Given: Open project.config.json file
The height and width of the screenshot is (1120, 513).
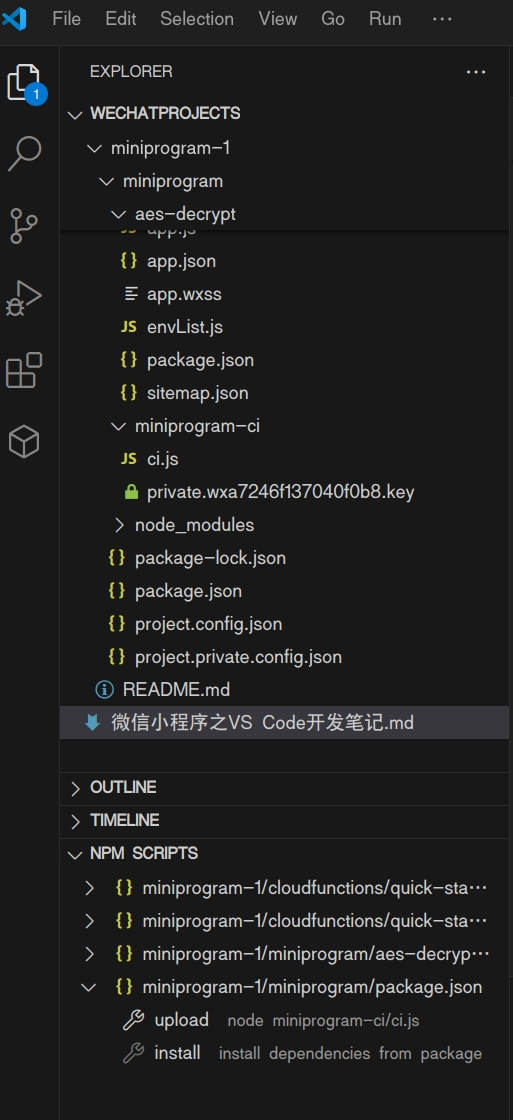Looking at the screenshot, I should pyautogui.click(x=209, y=624).
